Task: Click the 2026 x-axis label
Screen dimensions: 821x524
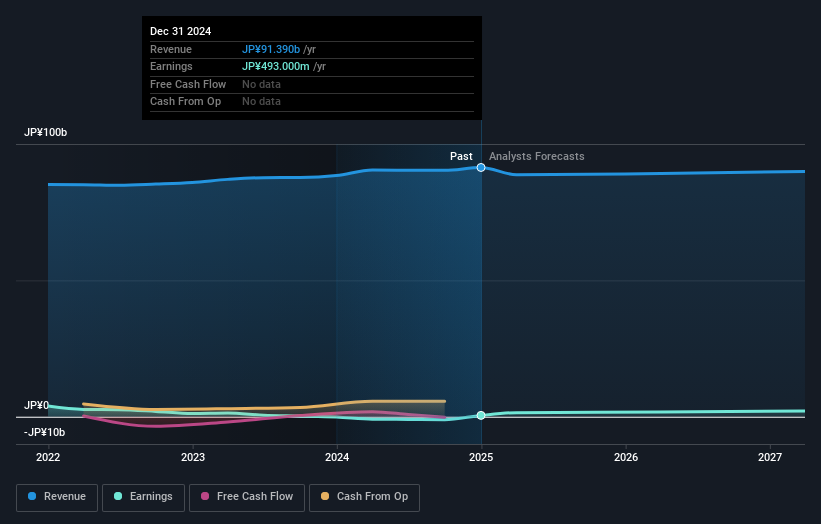Action: [626, 457]
